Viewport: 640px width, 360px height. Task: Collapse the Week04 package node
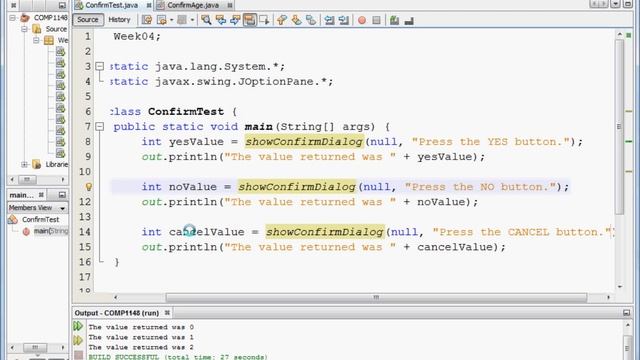36,40
